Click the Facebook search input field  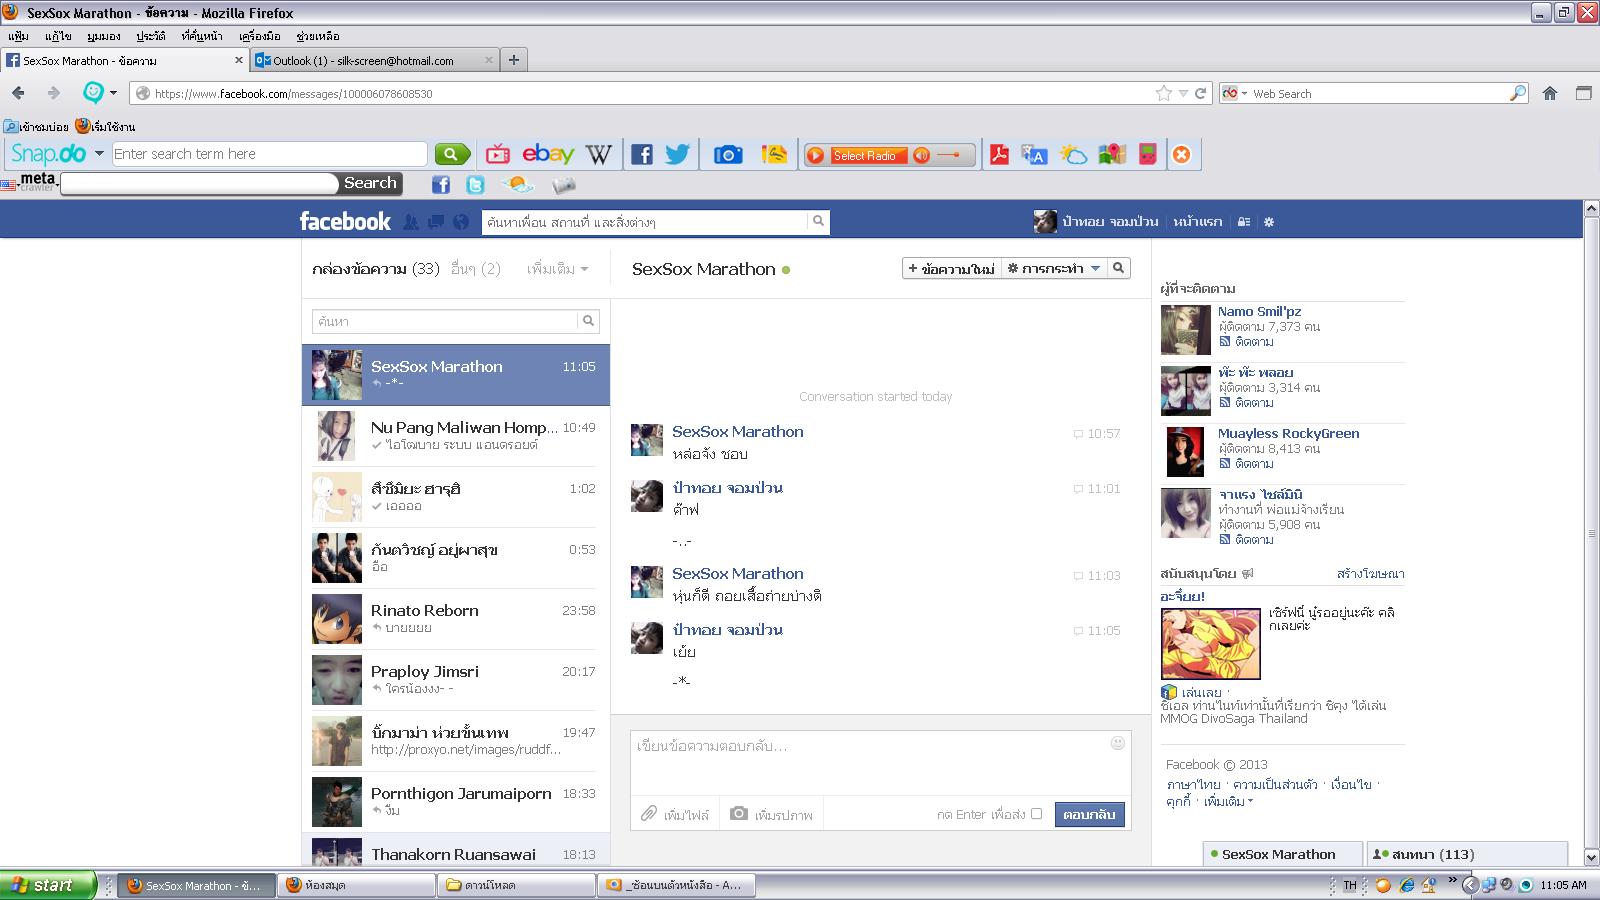pos(645,222)
